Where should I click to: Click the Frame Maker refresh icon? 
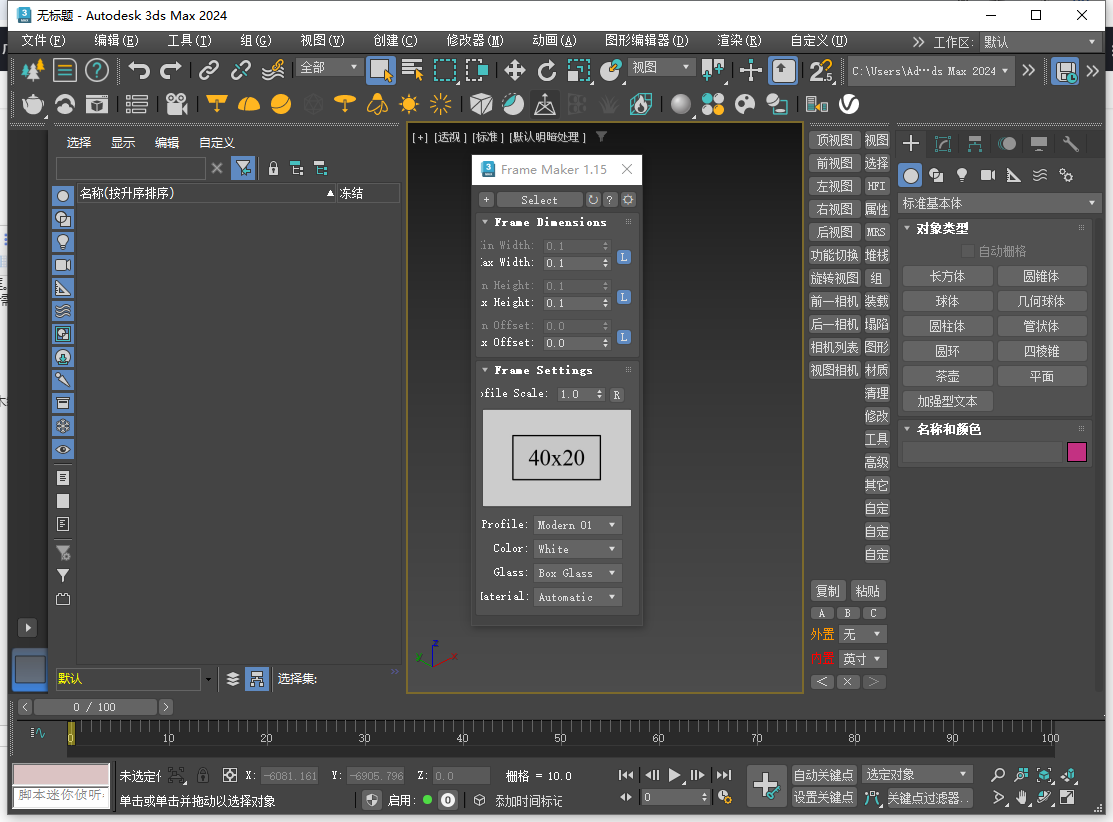(x=594, y=199)
